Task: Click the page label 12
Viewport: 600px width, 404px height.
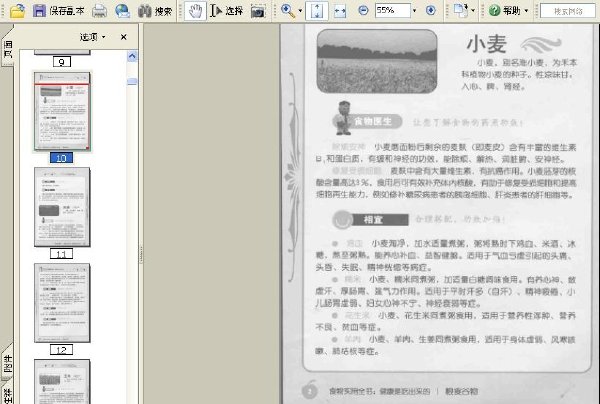Action: [61, 350]
